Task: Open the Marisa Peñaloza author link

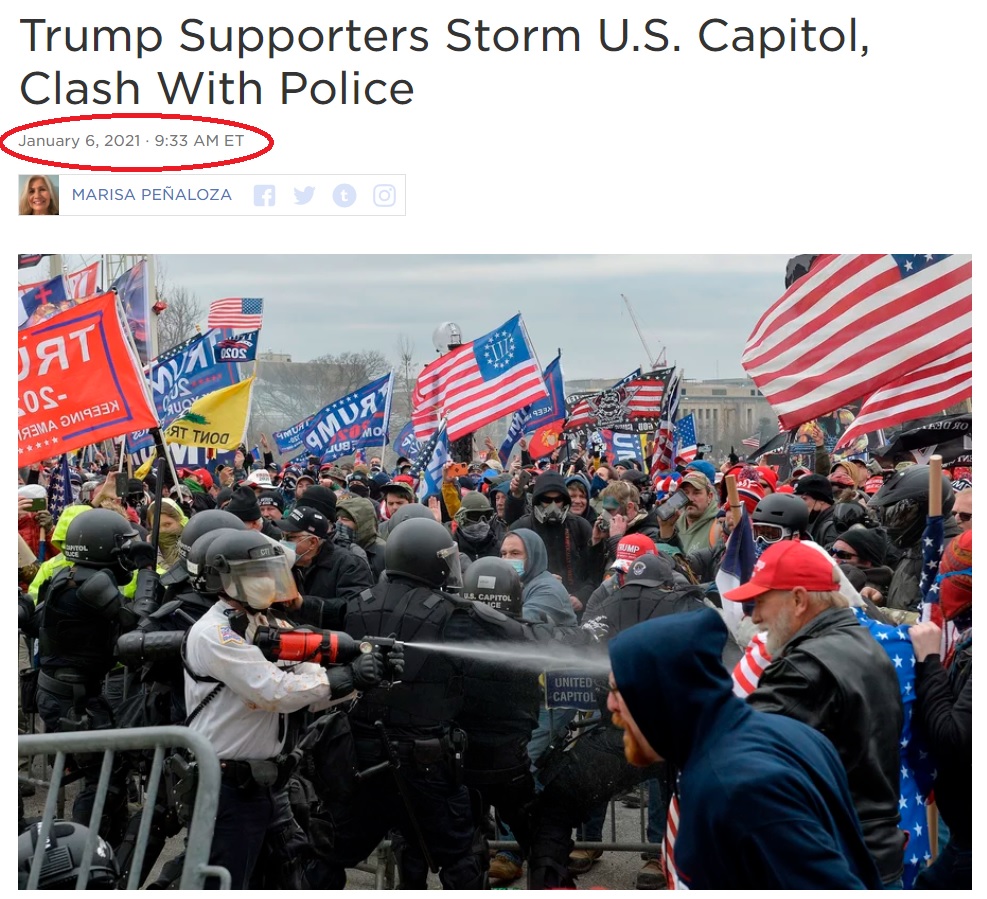Action: pyautogui.click(x=152, y=195)
